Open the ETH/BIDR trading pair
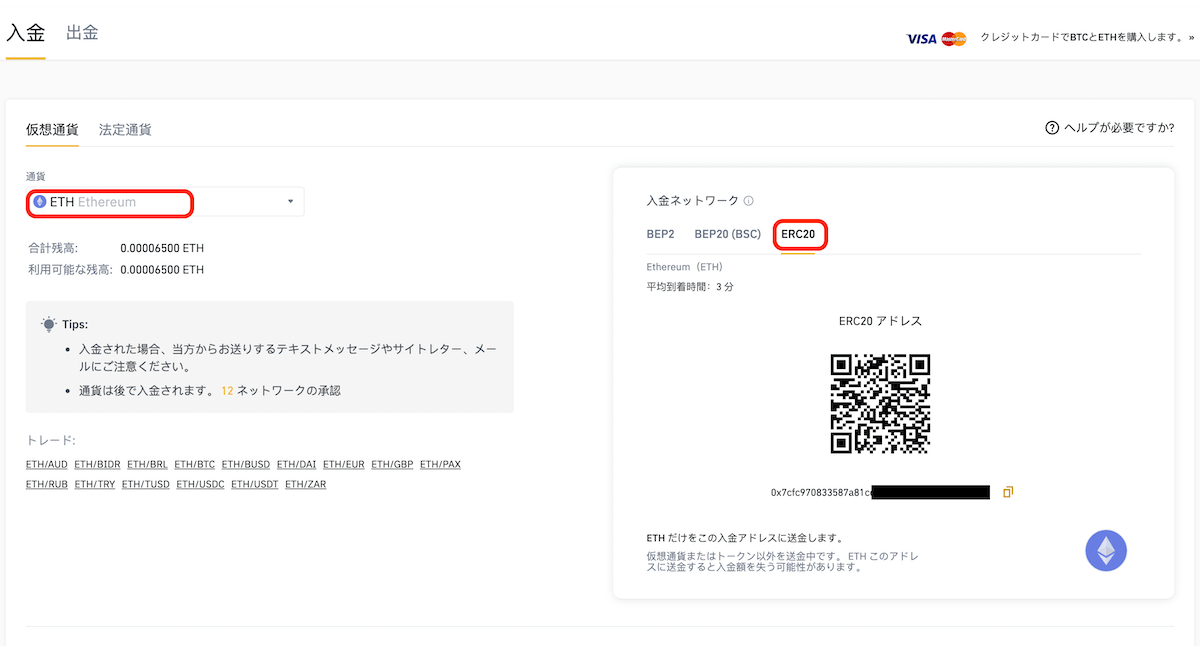Screen dimensions: 1200x646 [97, 464]
